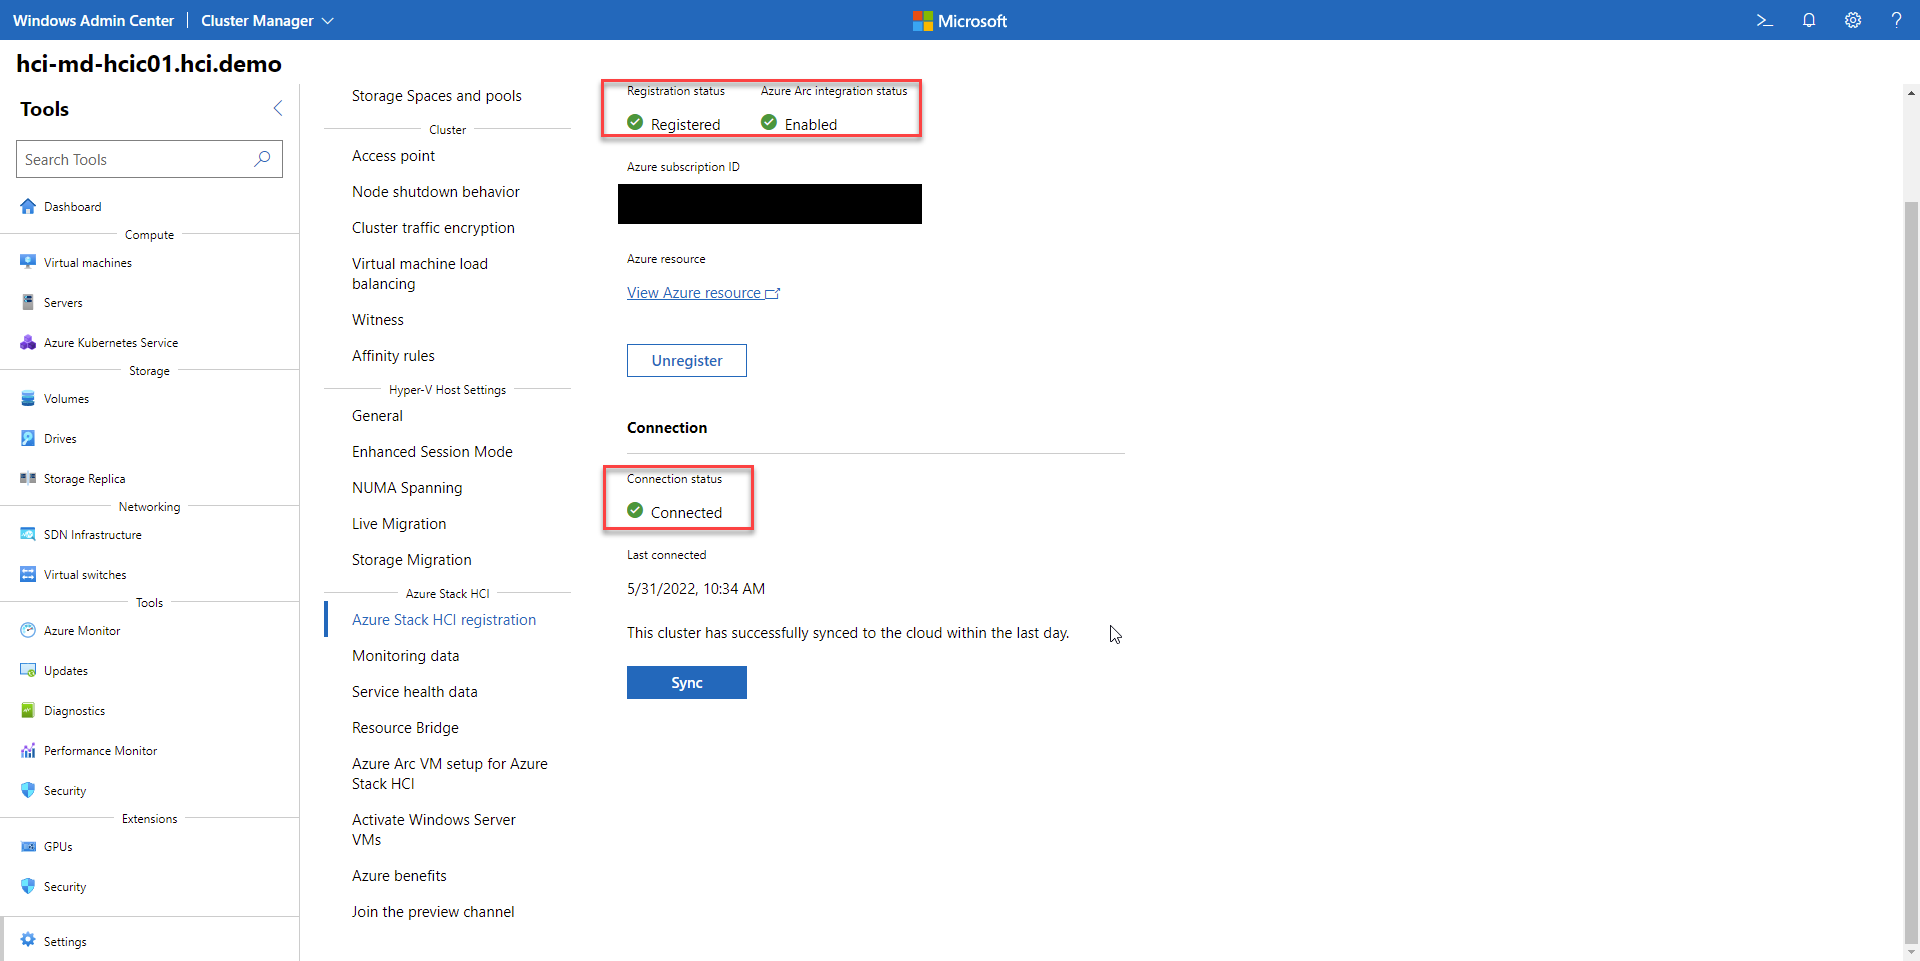
Task: Open the Virtual switches icon
Action: (28, 574)
